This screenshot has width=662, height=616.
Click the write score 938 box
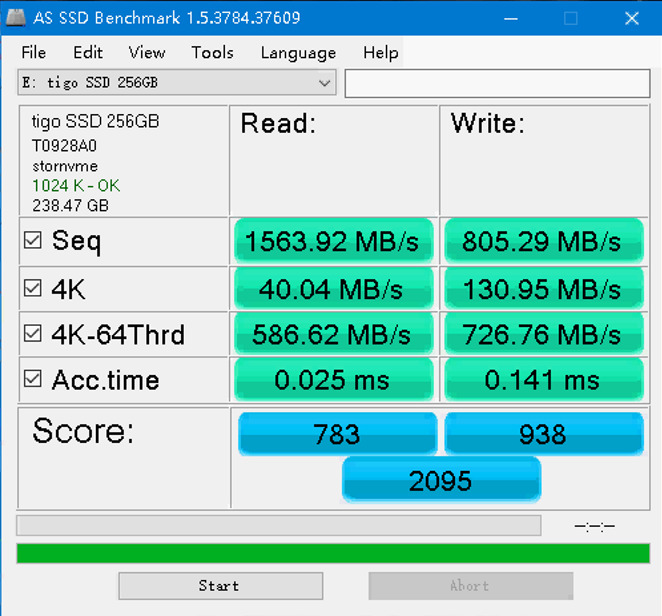(x=543, y=434)
